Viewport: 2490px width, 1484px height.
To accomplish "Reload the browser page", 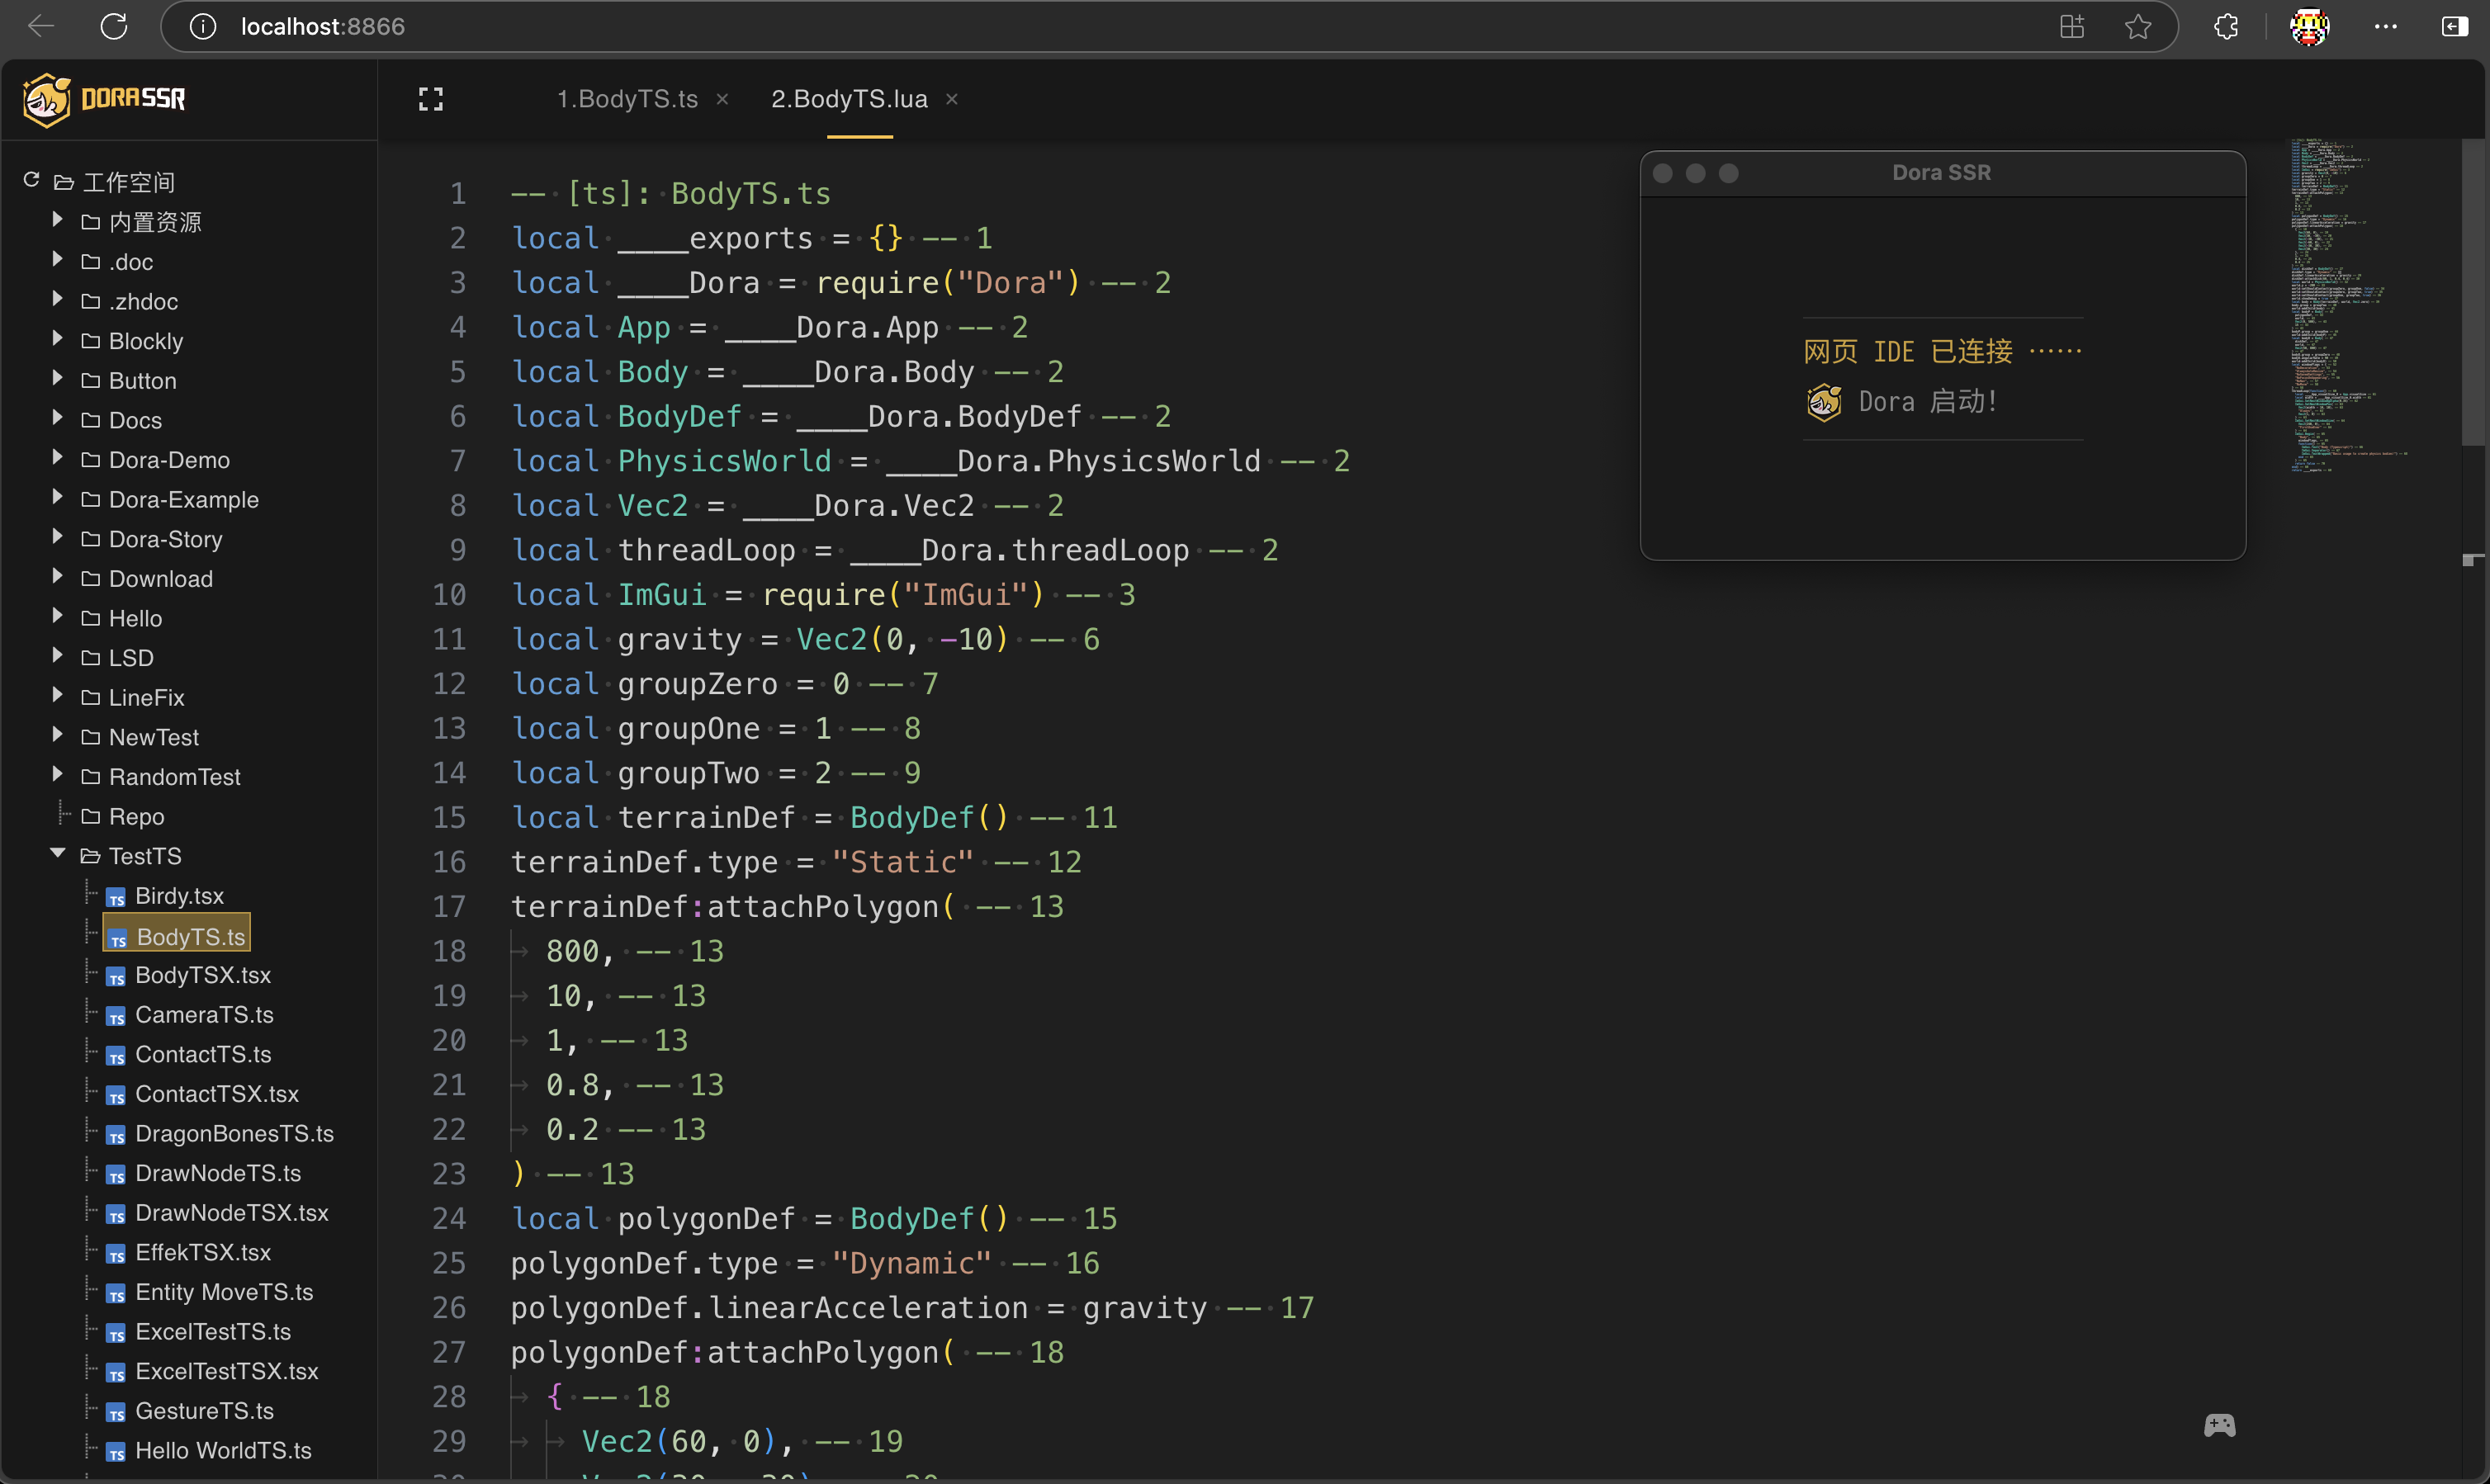I will point(114,27).
